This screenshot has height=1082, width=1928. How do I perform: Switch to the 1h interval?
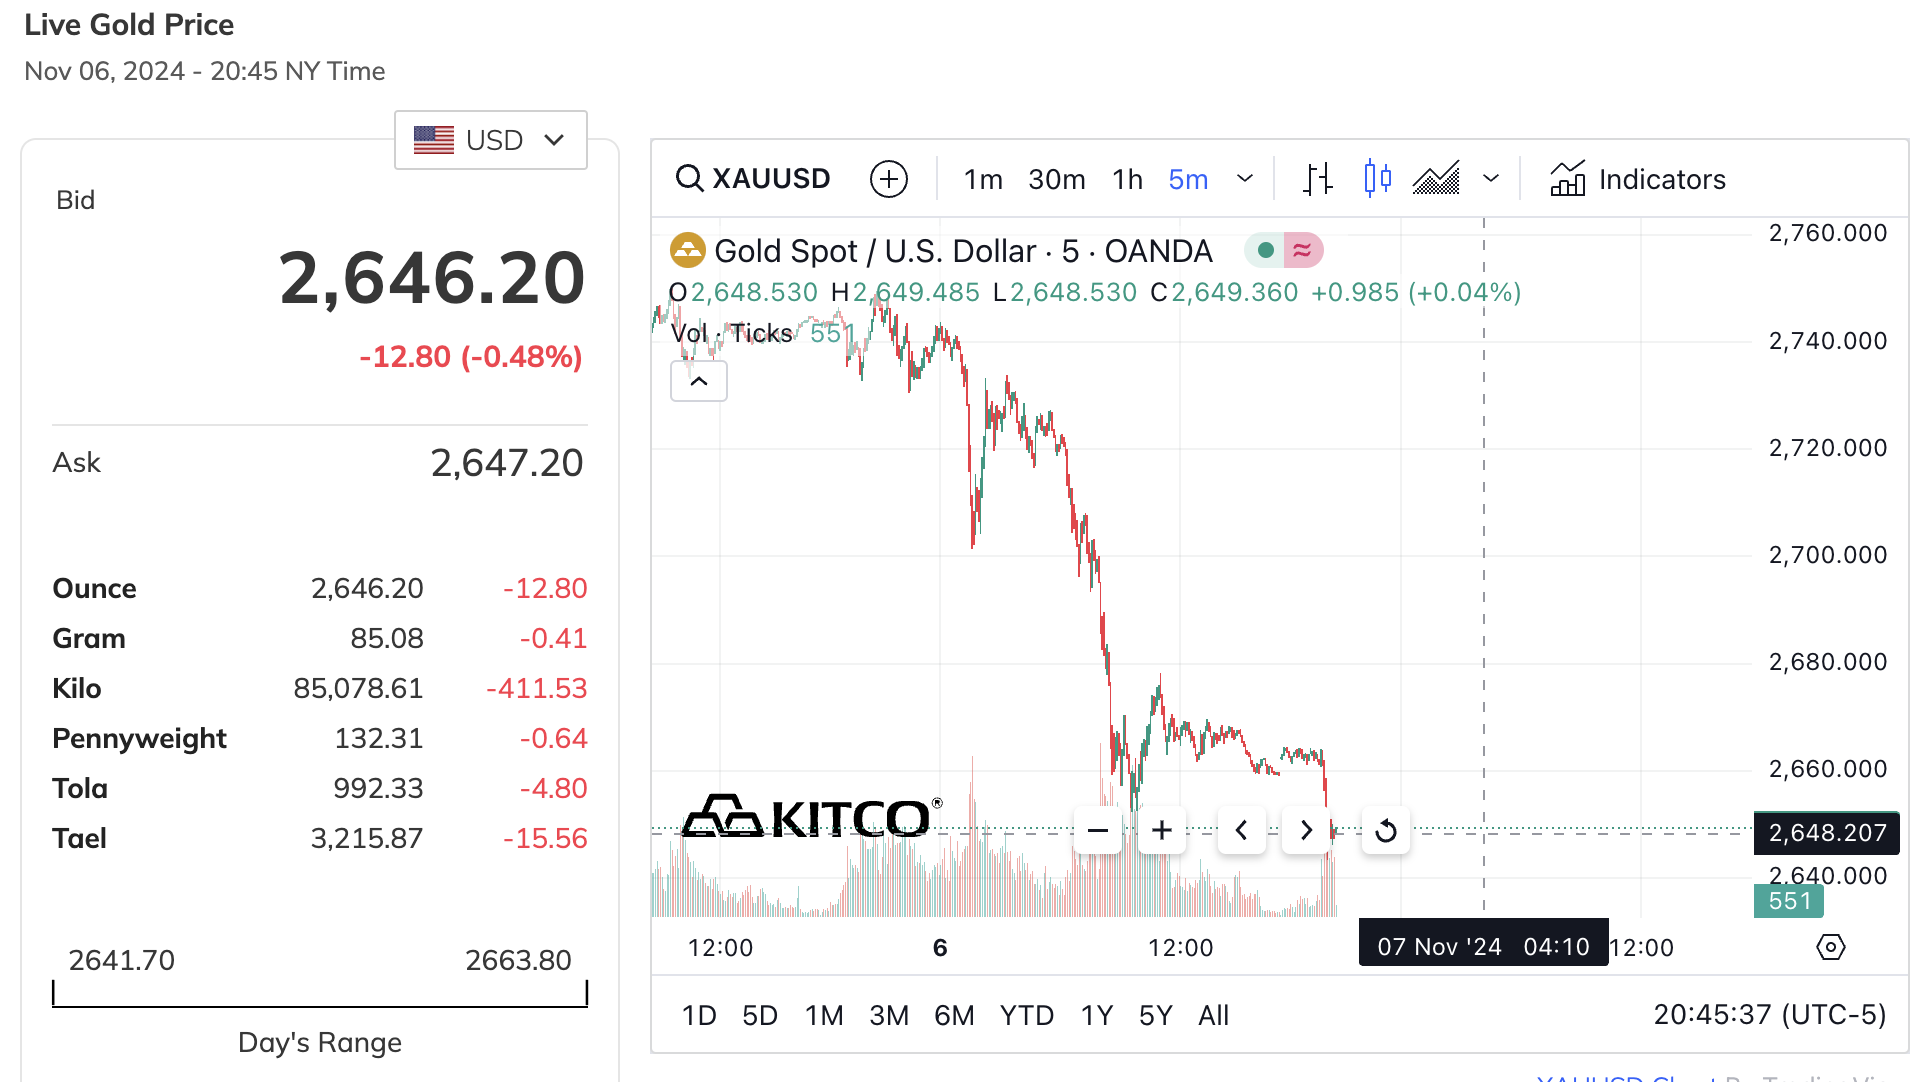tap(1127, 179)
